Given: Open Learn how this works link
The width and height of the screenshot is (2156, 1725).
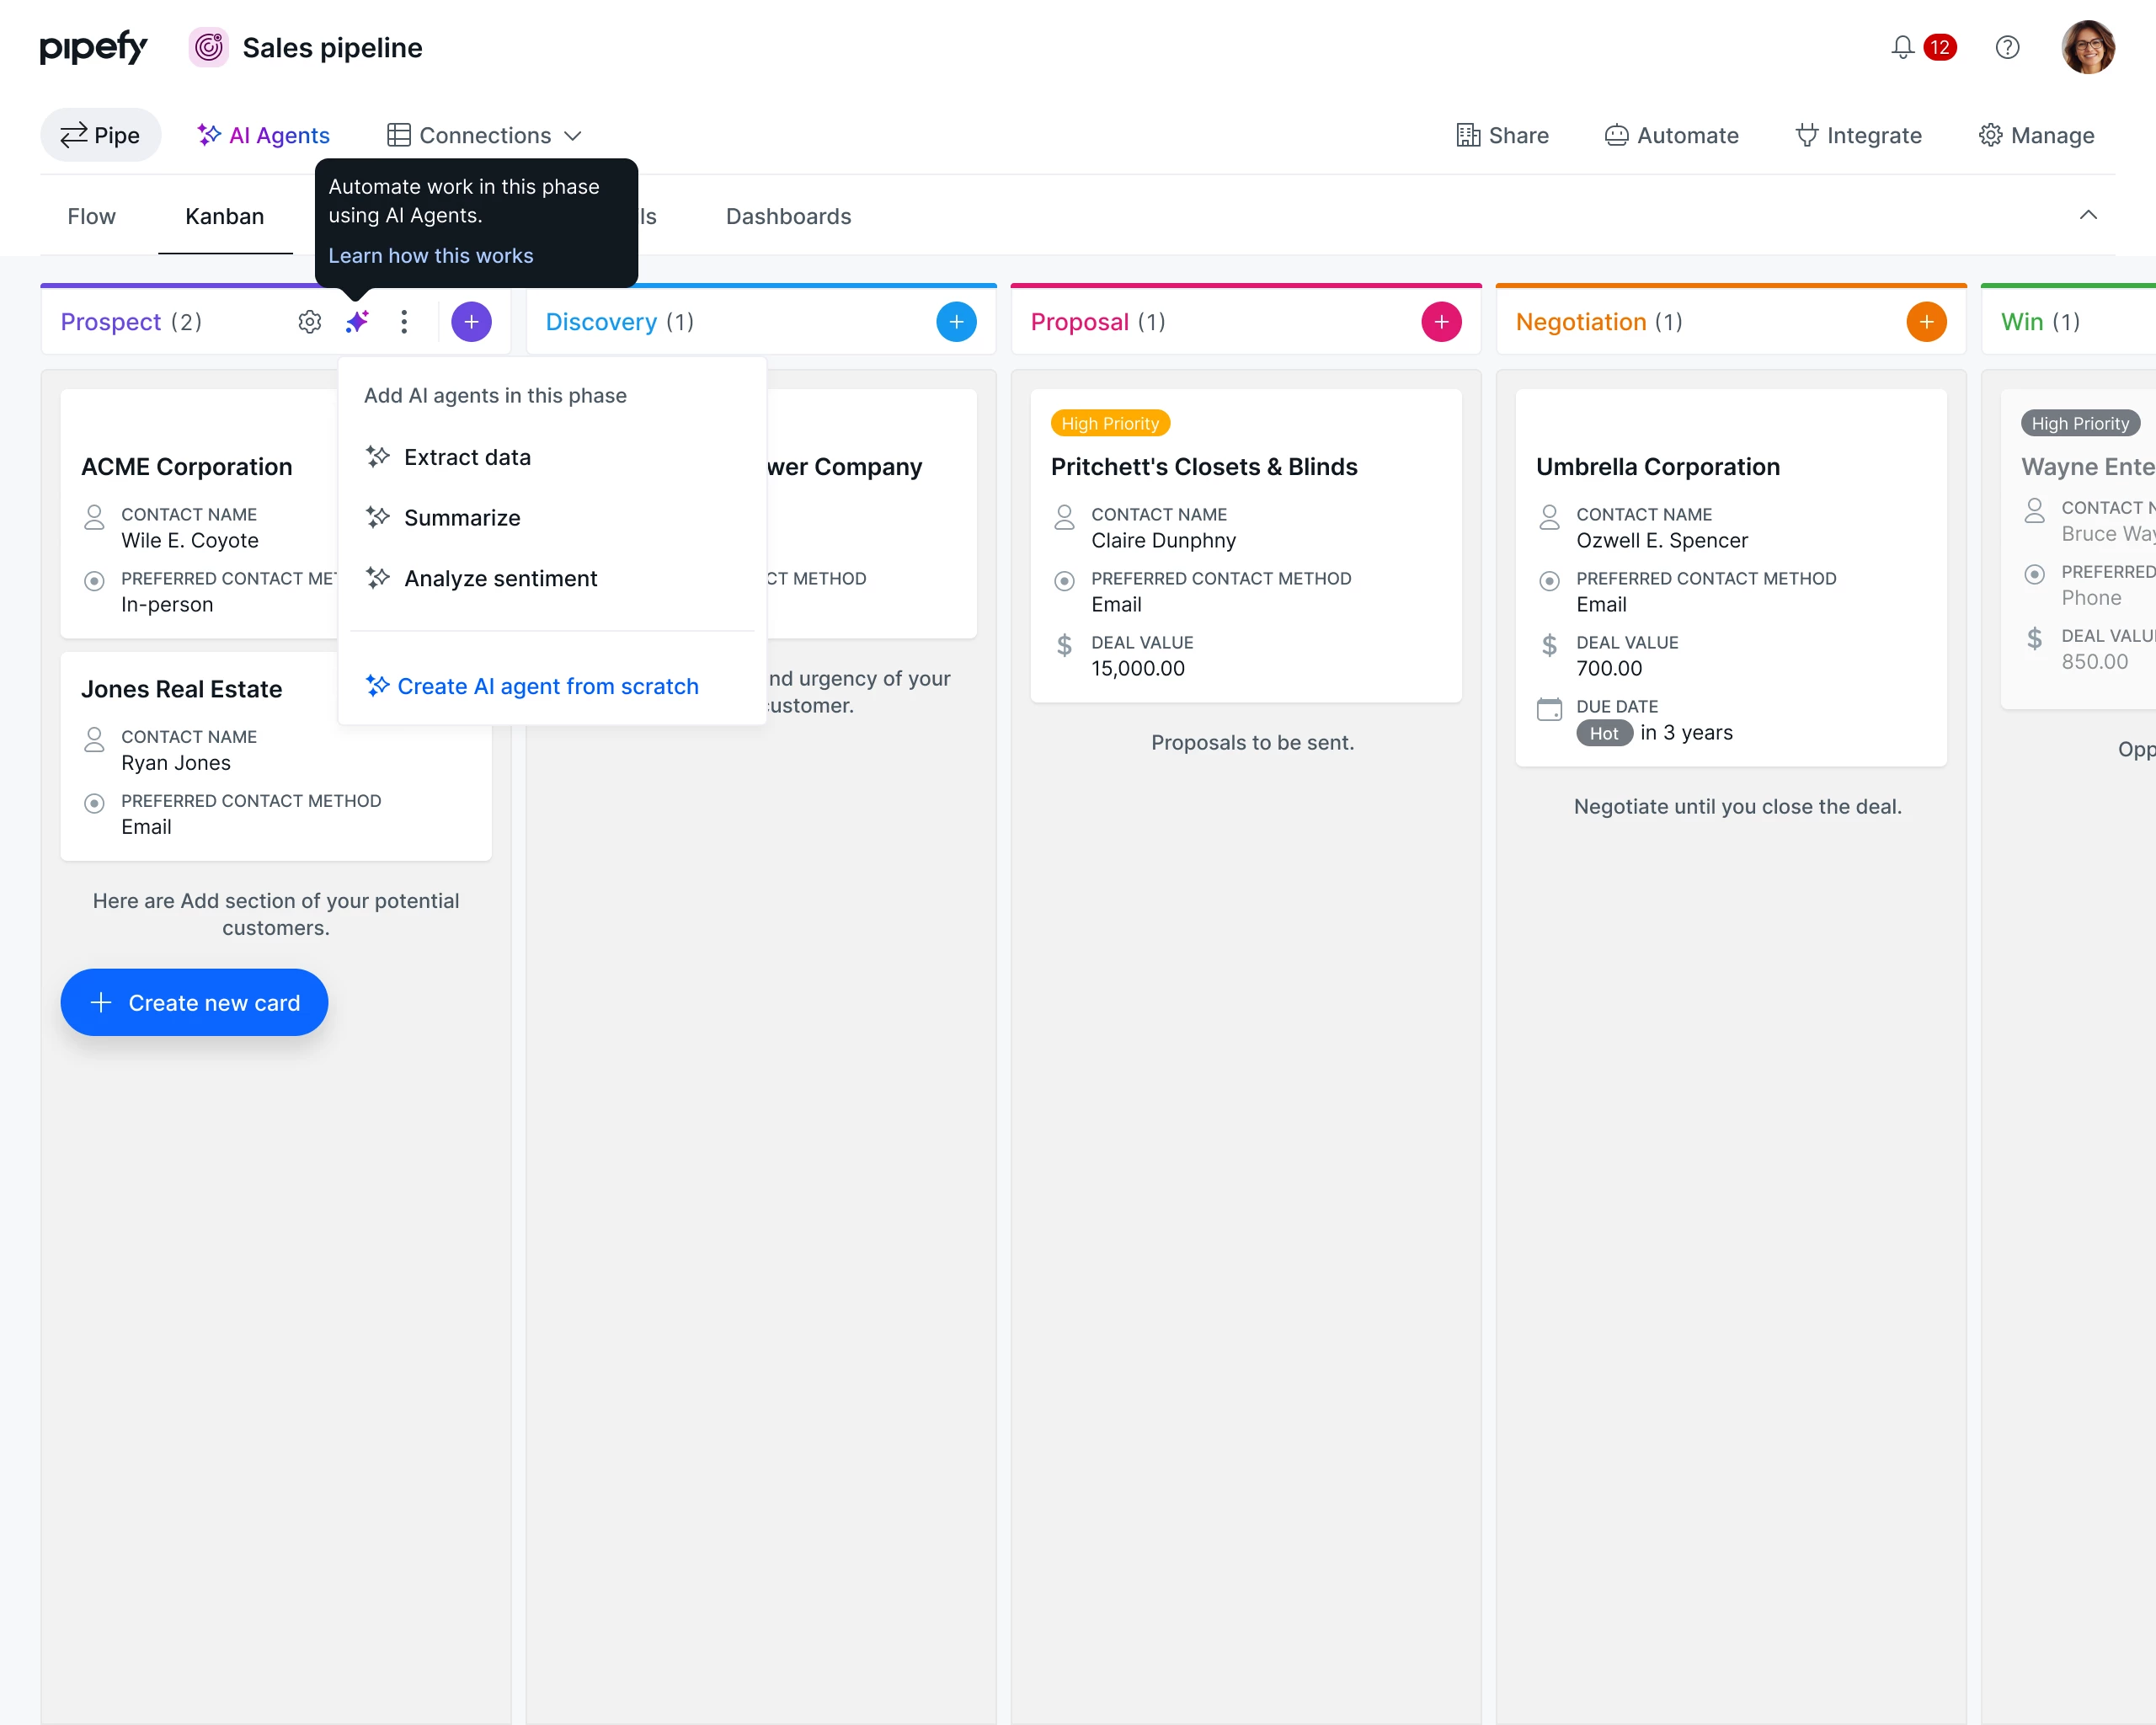Looking at the screenshot, I should point(430,256).
